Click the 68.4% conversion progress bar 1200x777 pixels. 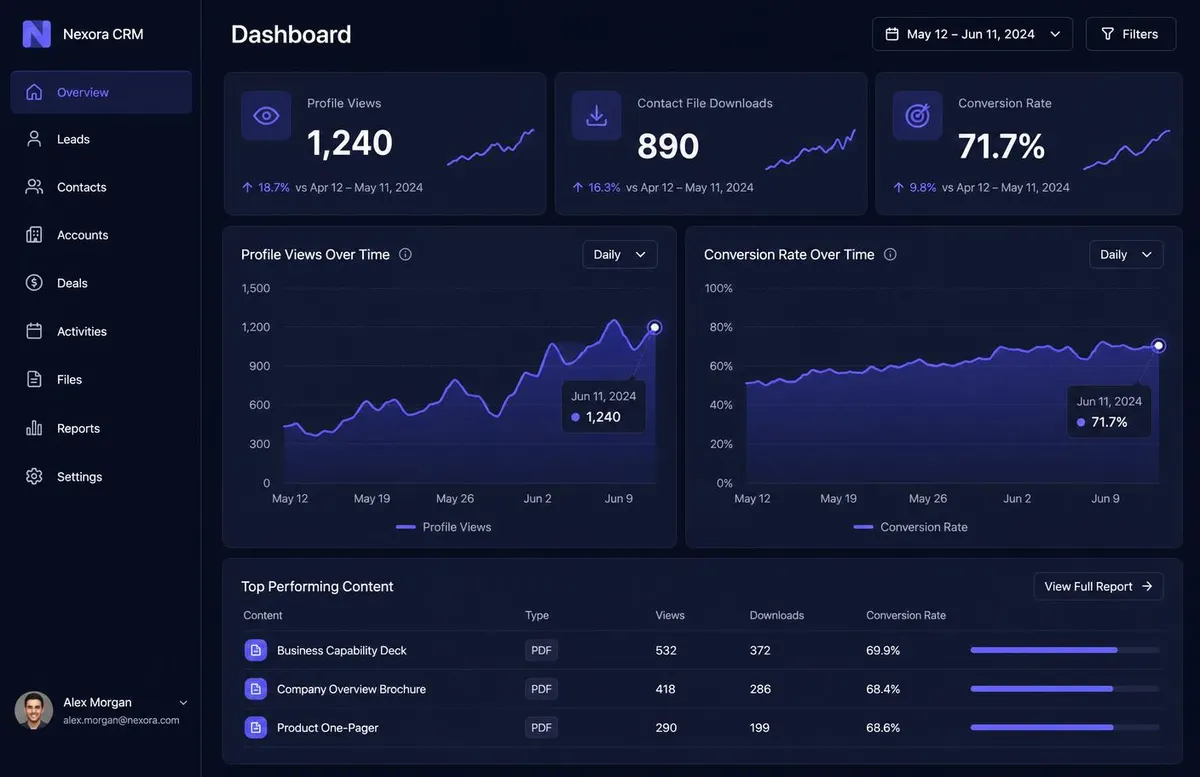[x=1065, y=689]
